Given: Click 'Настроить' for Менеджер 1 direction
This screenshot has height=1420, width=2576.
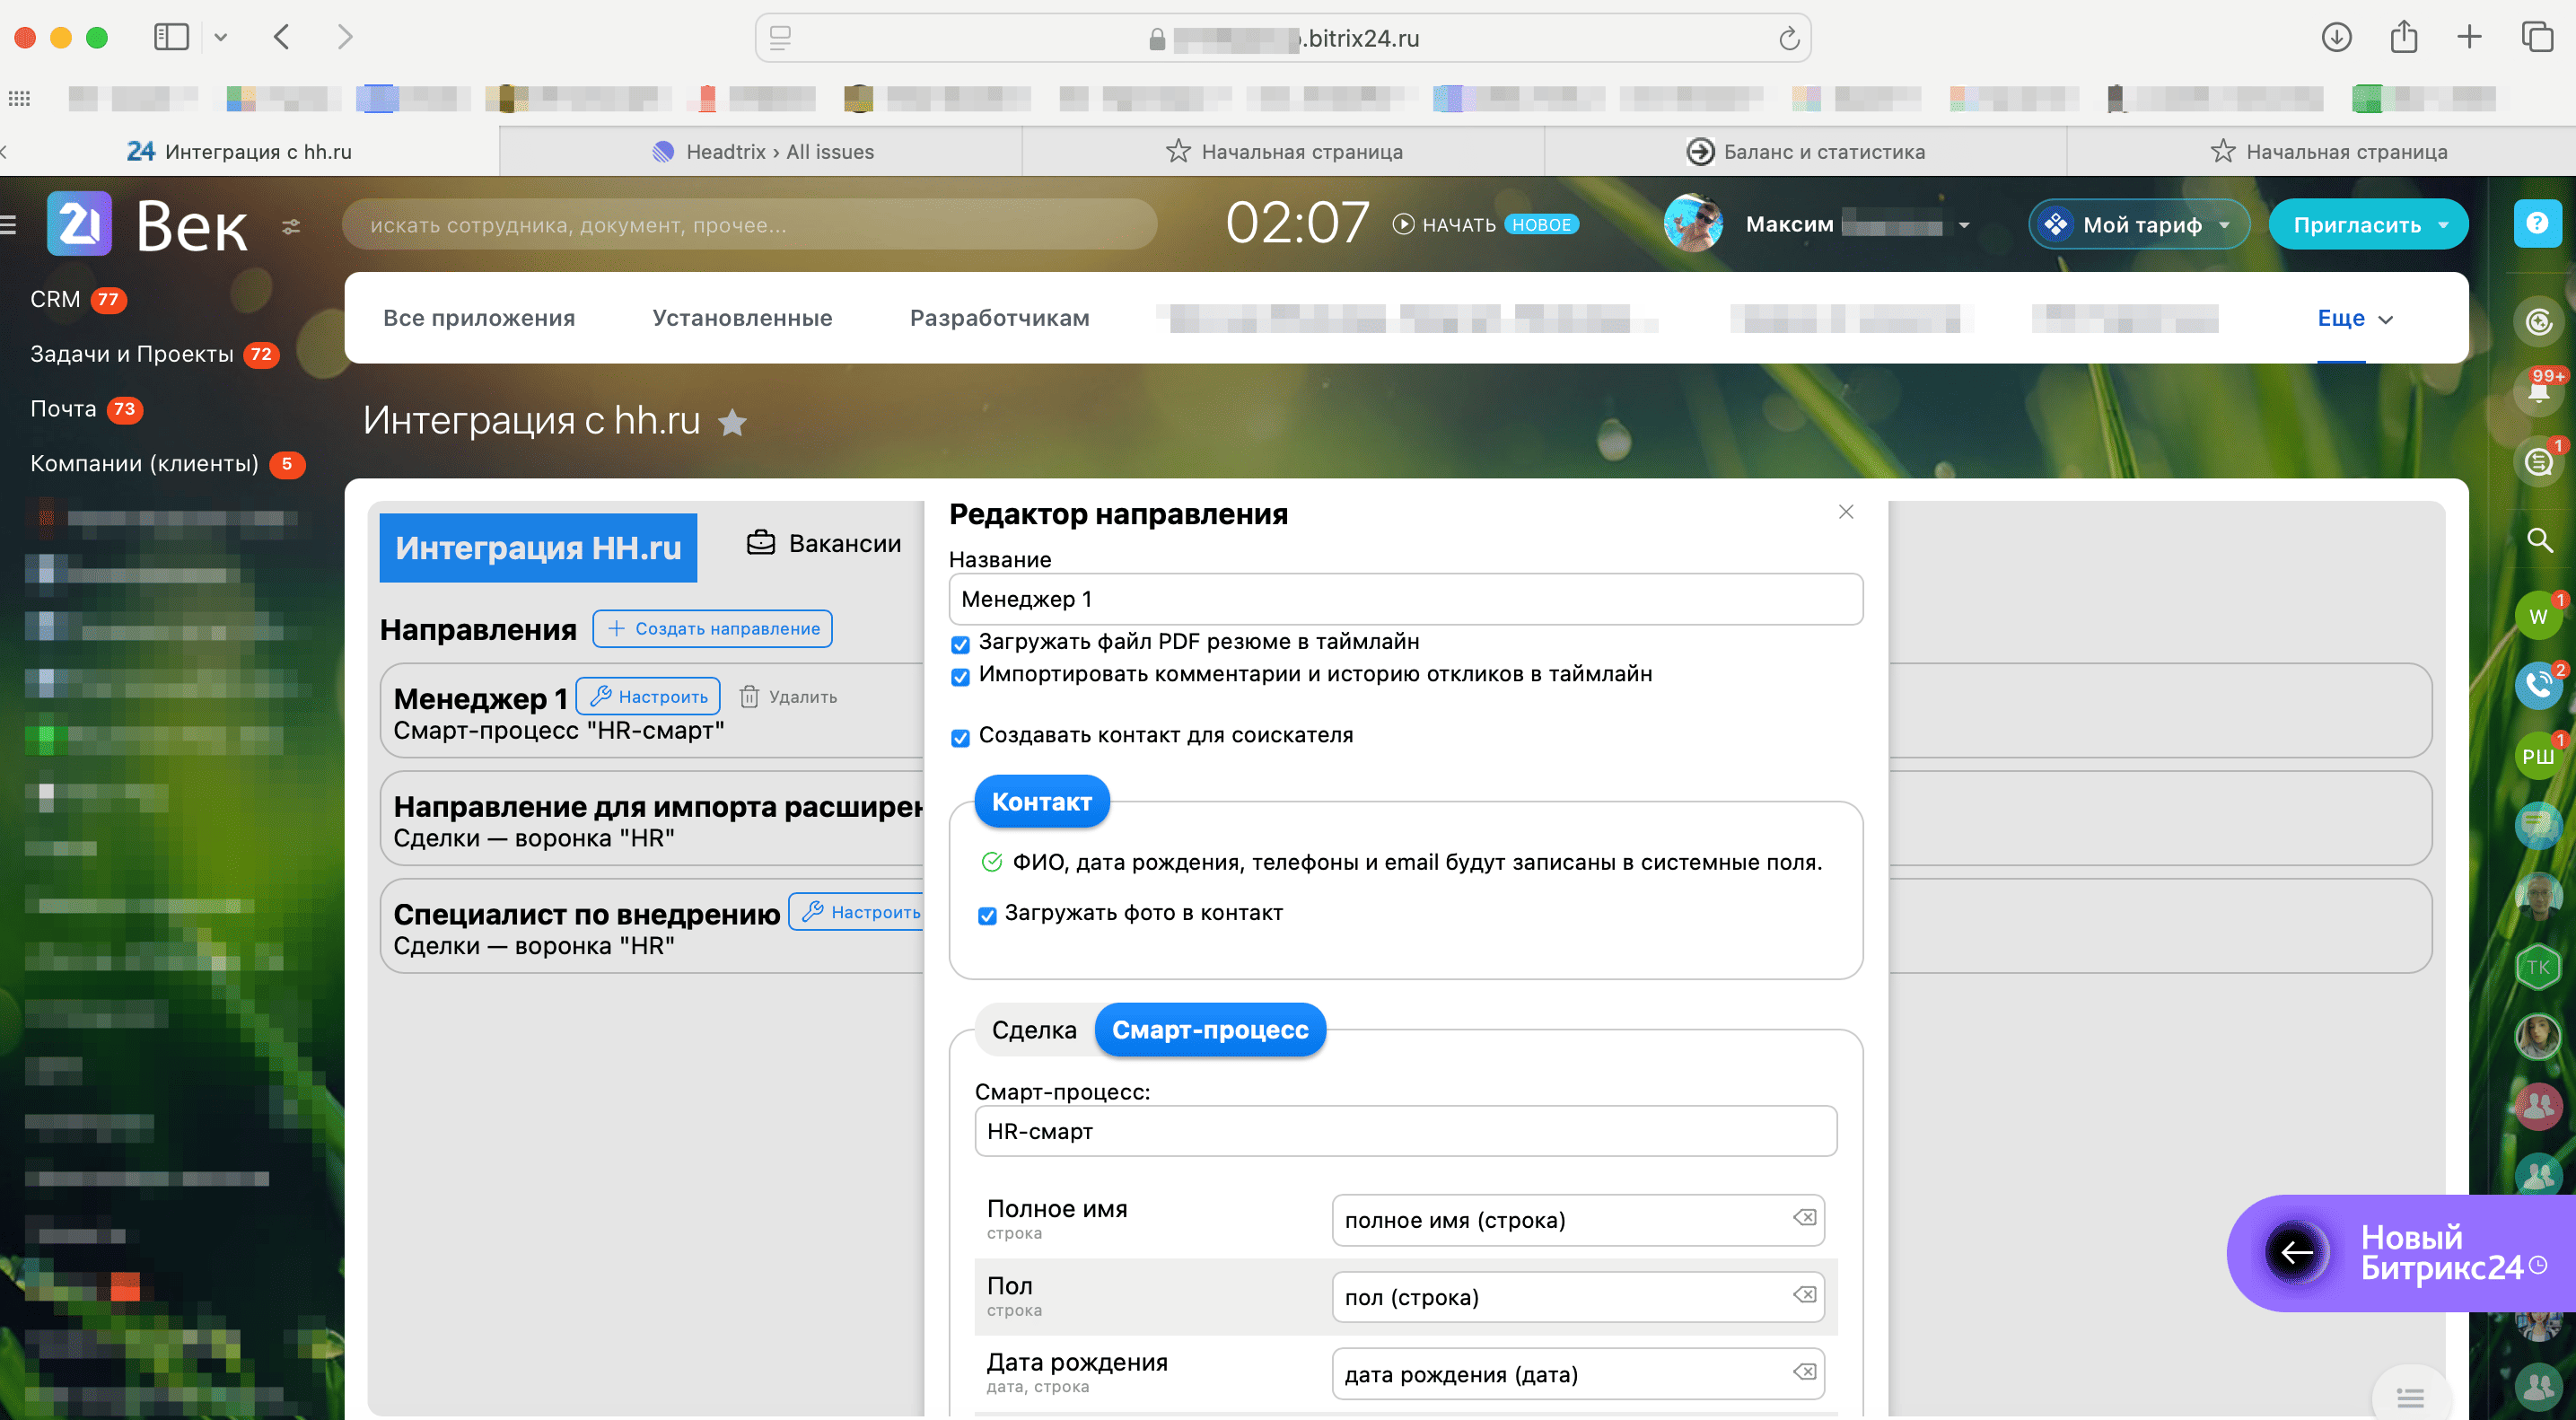Looking at the screenshot, I should (648, 696).
